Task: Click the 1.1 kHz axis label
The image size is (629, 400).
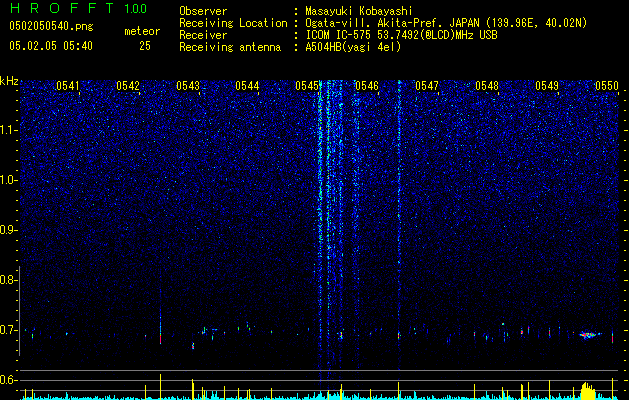Action: coord(8,130)
